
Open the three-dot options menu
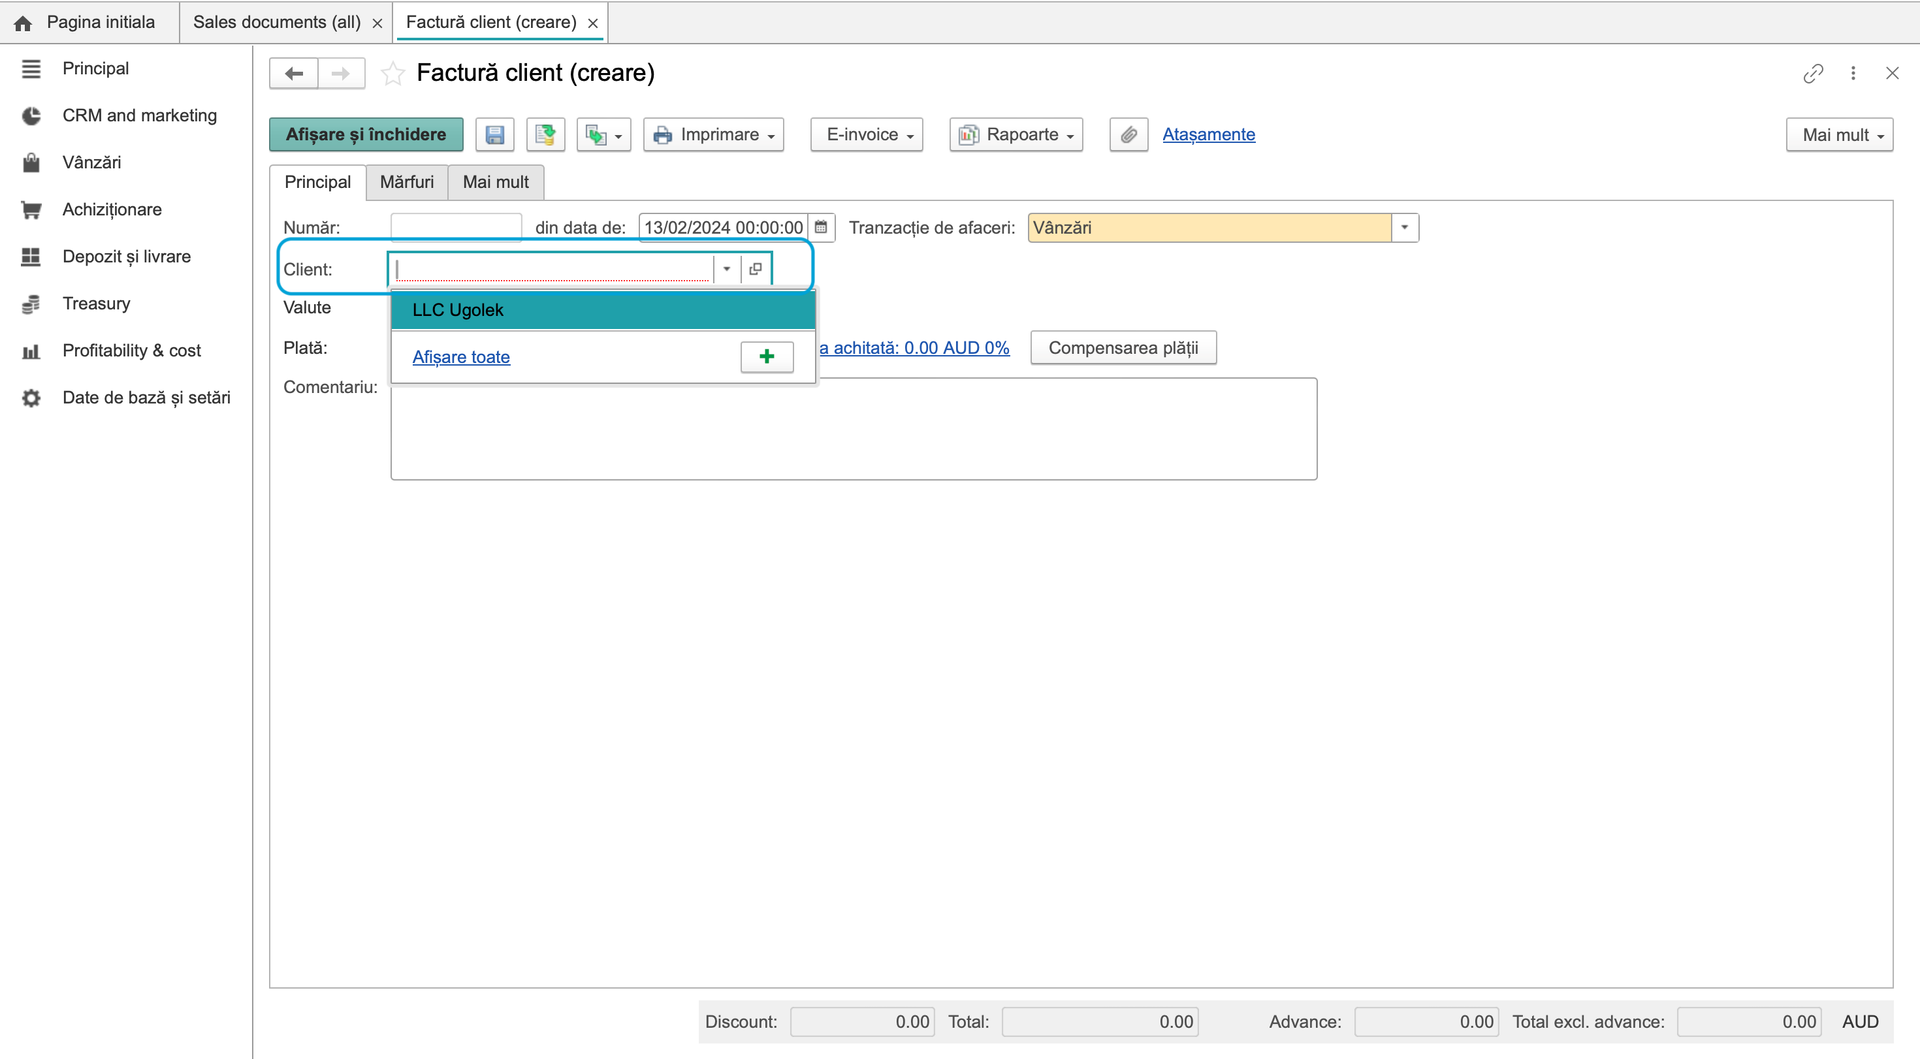pos(1853,73)
